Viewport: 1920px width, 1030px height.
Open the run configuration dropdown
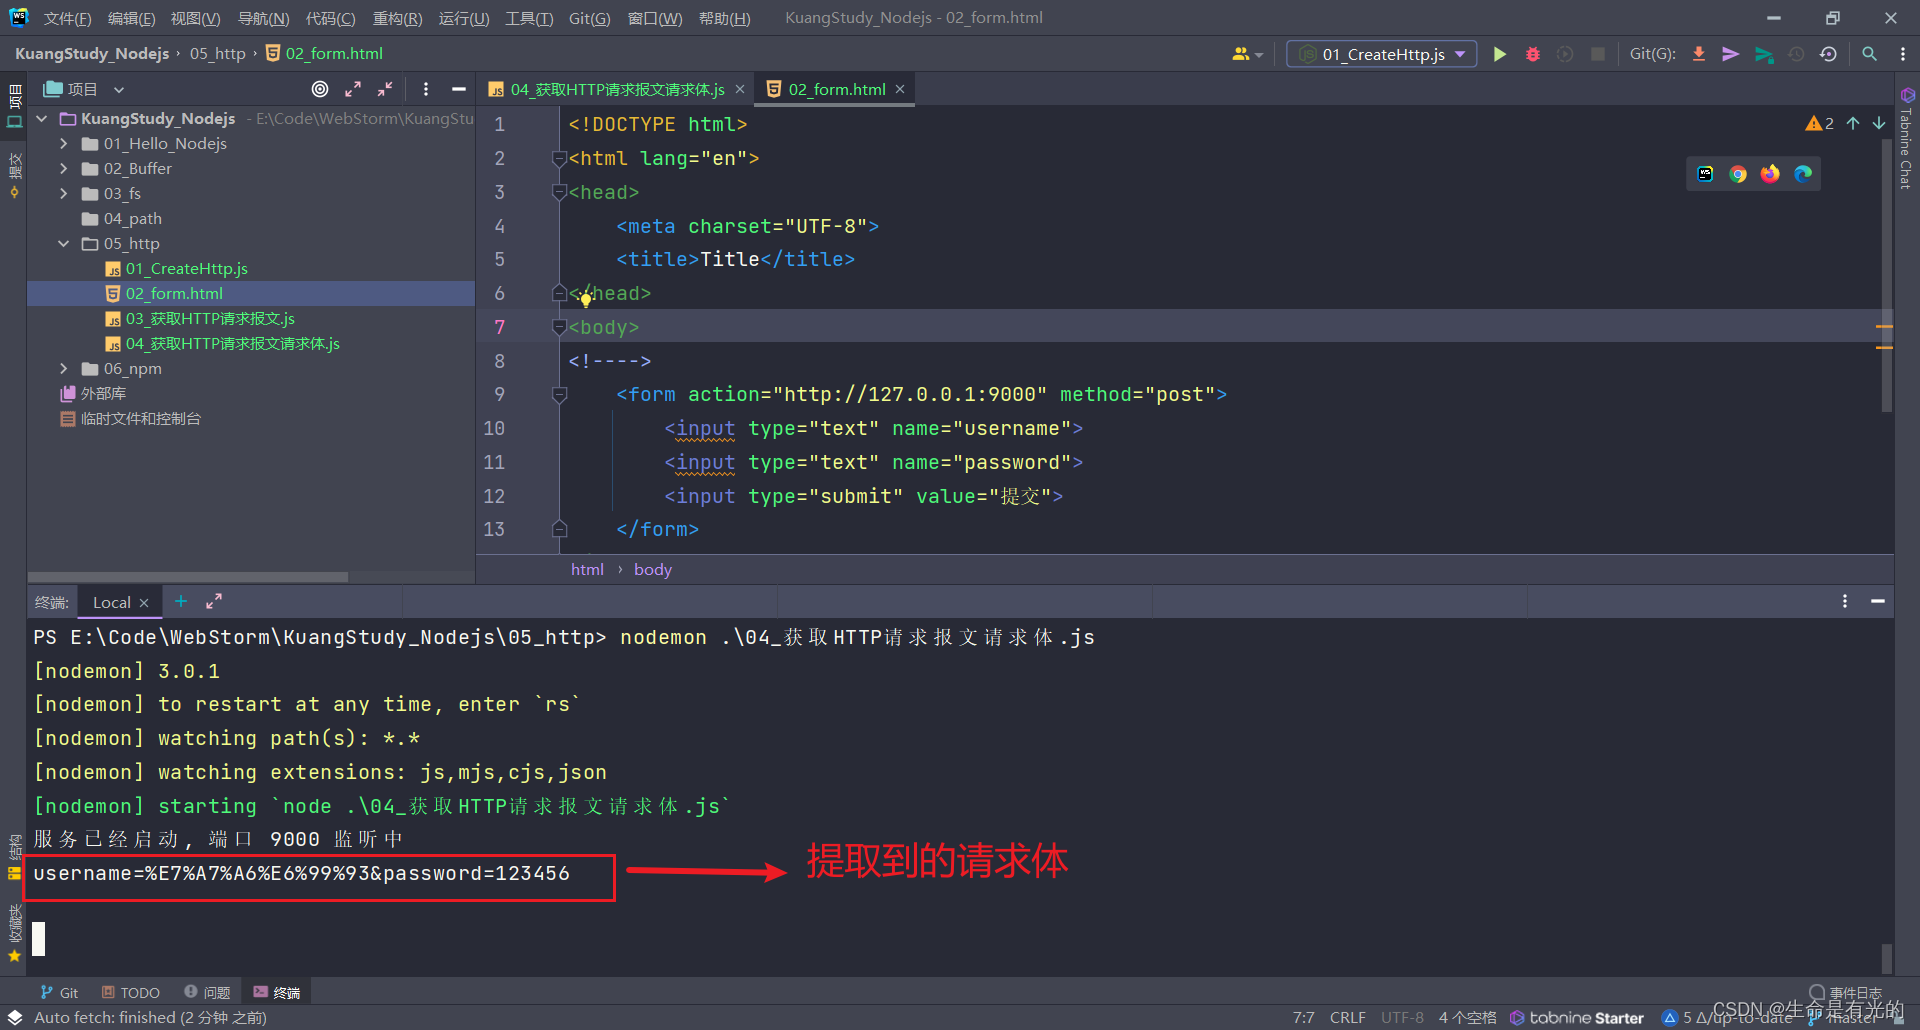click(x=1382, y=54)
